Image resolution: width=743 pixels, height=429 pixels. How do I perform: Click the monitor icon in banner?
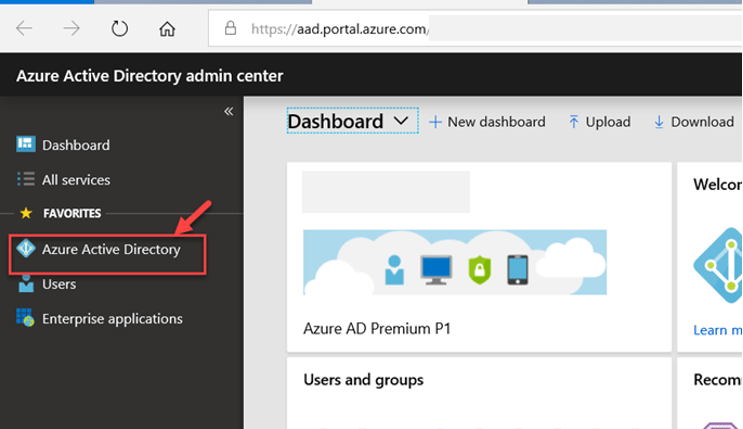[436, 270]
